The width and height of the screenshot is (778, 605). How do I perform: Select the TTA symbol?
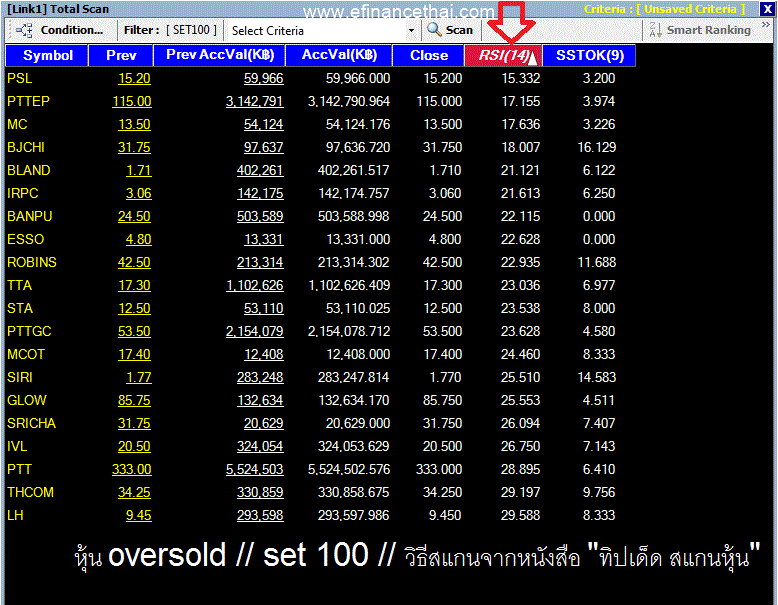(19, 285)
